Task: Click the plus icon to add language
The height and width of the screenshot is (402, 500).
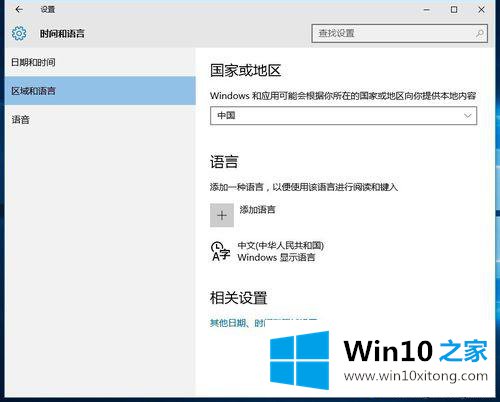Action: pos(222,215)
